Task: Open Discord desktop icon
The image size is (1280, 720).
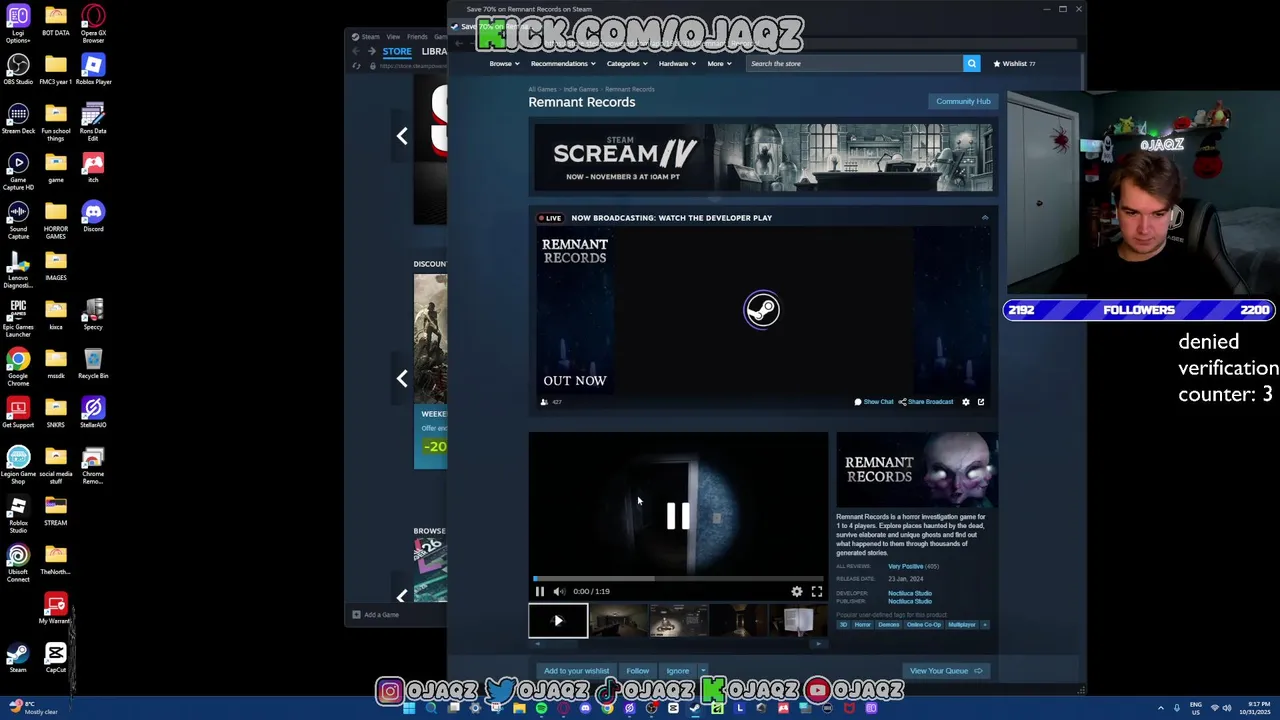Action: (x=93, y=217)
